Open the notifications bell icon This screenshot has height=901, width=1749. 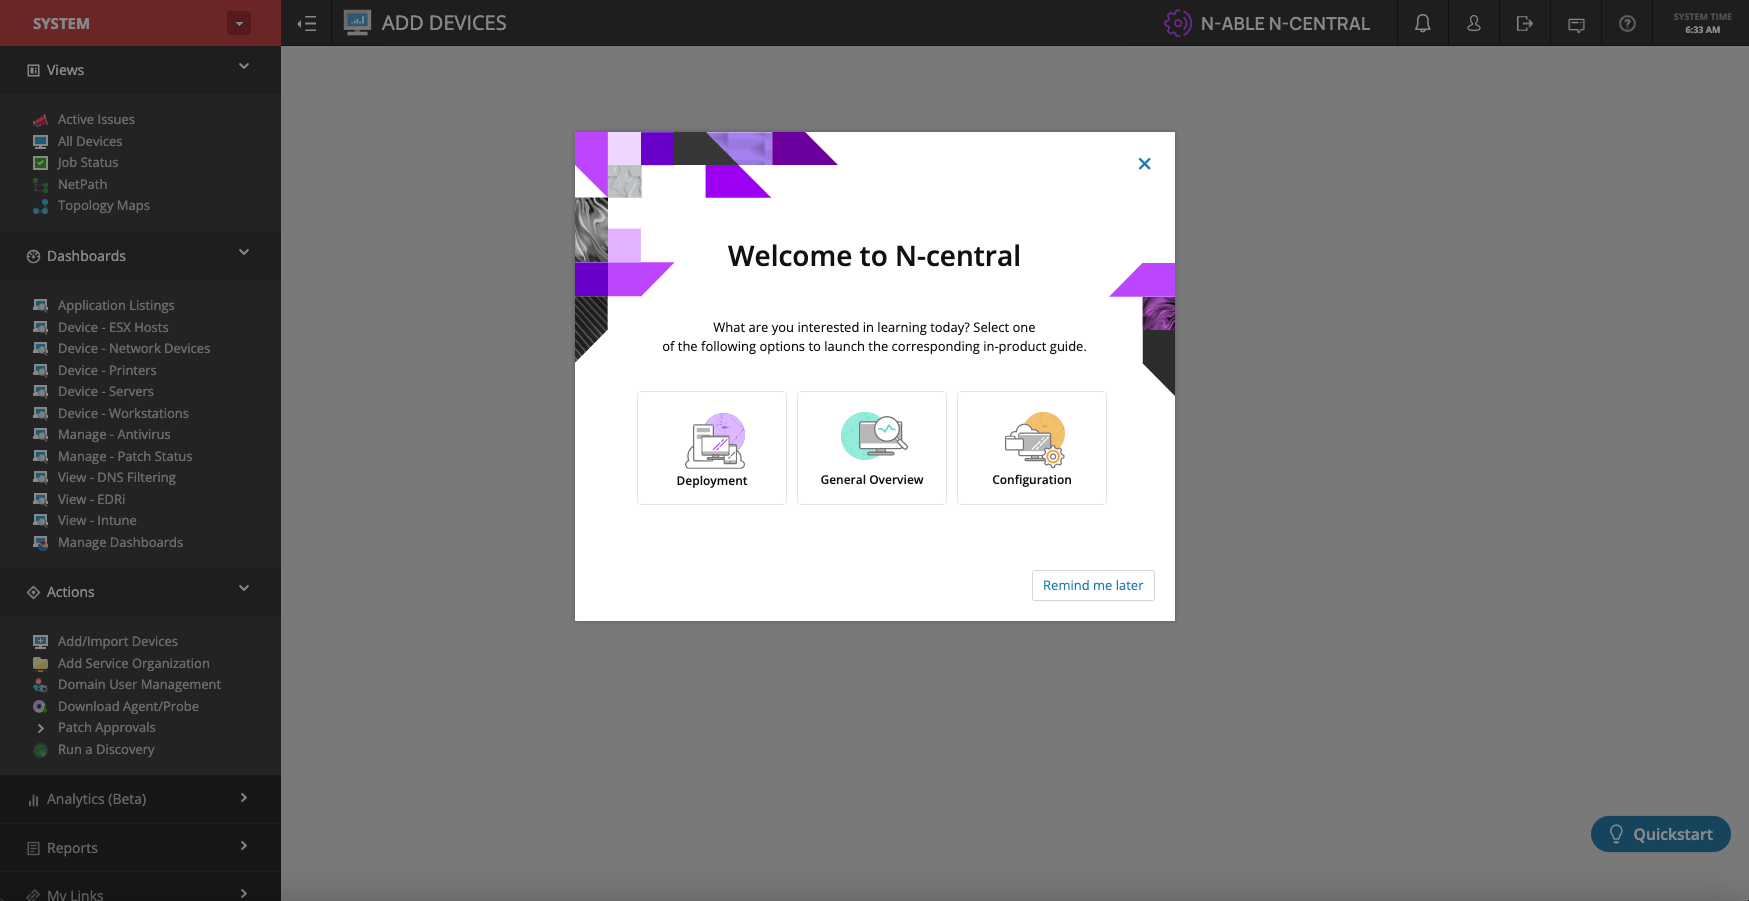coord(1422,22)
